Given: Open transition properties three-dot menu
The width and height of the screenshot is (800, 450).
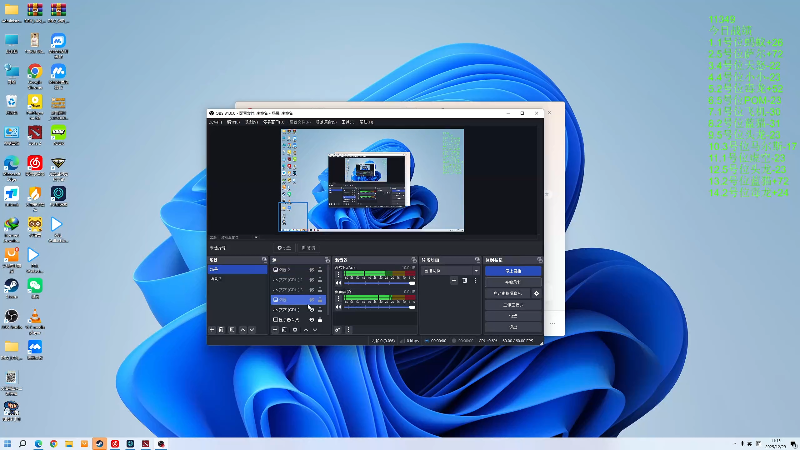Looking at the screenshot, I should click(x=476, y=281).
